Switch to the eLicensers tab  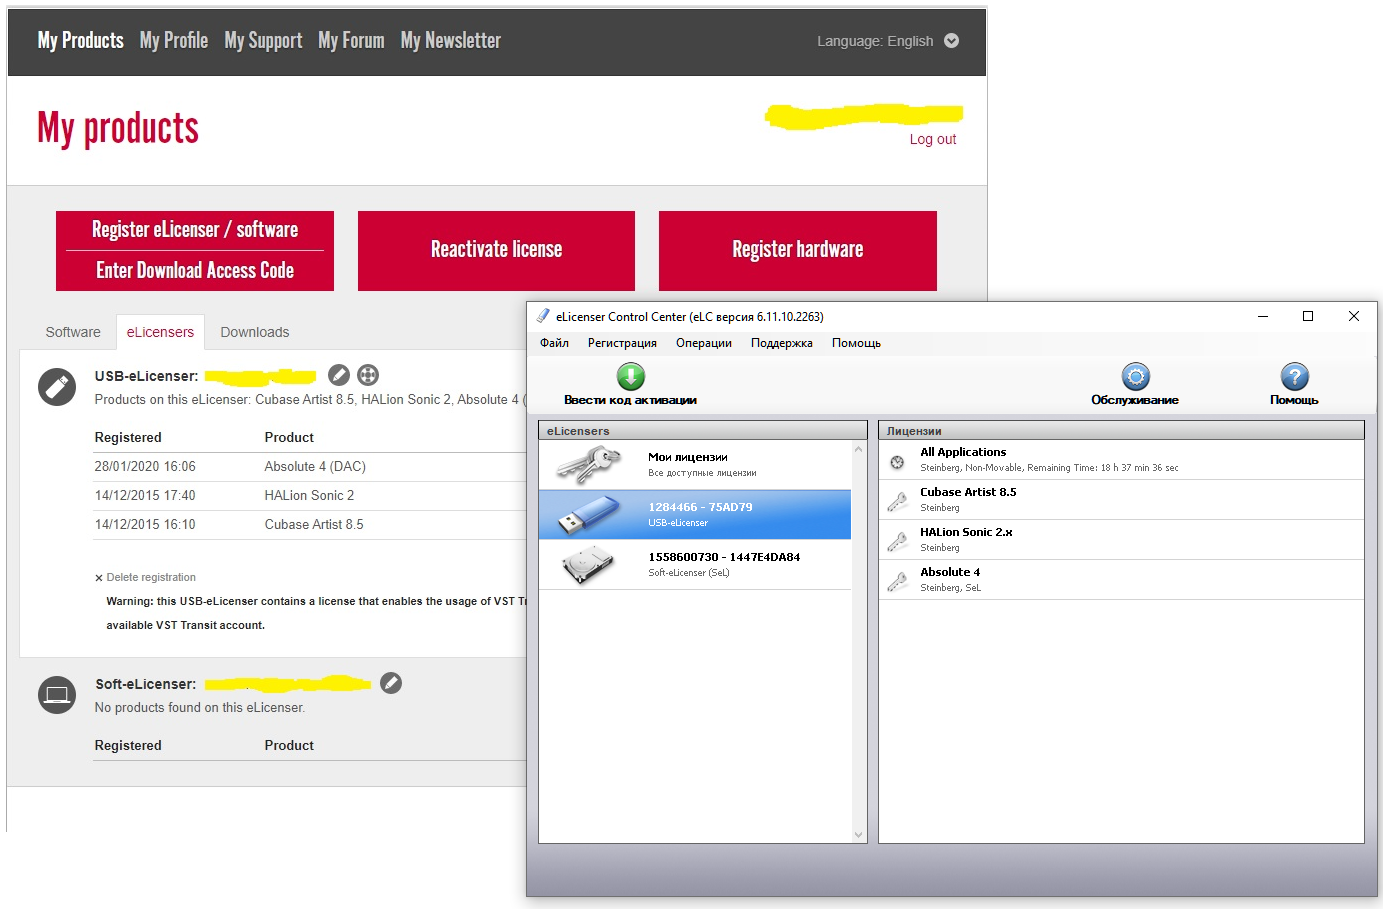160,332
